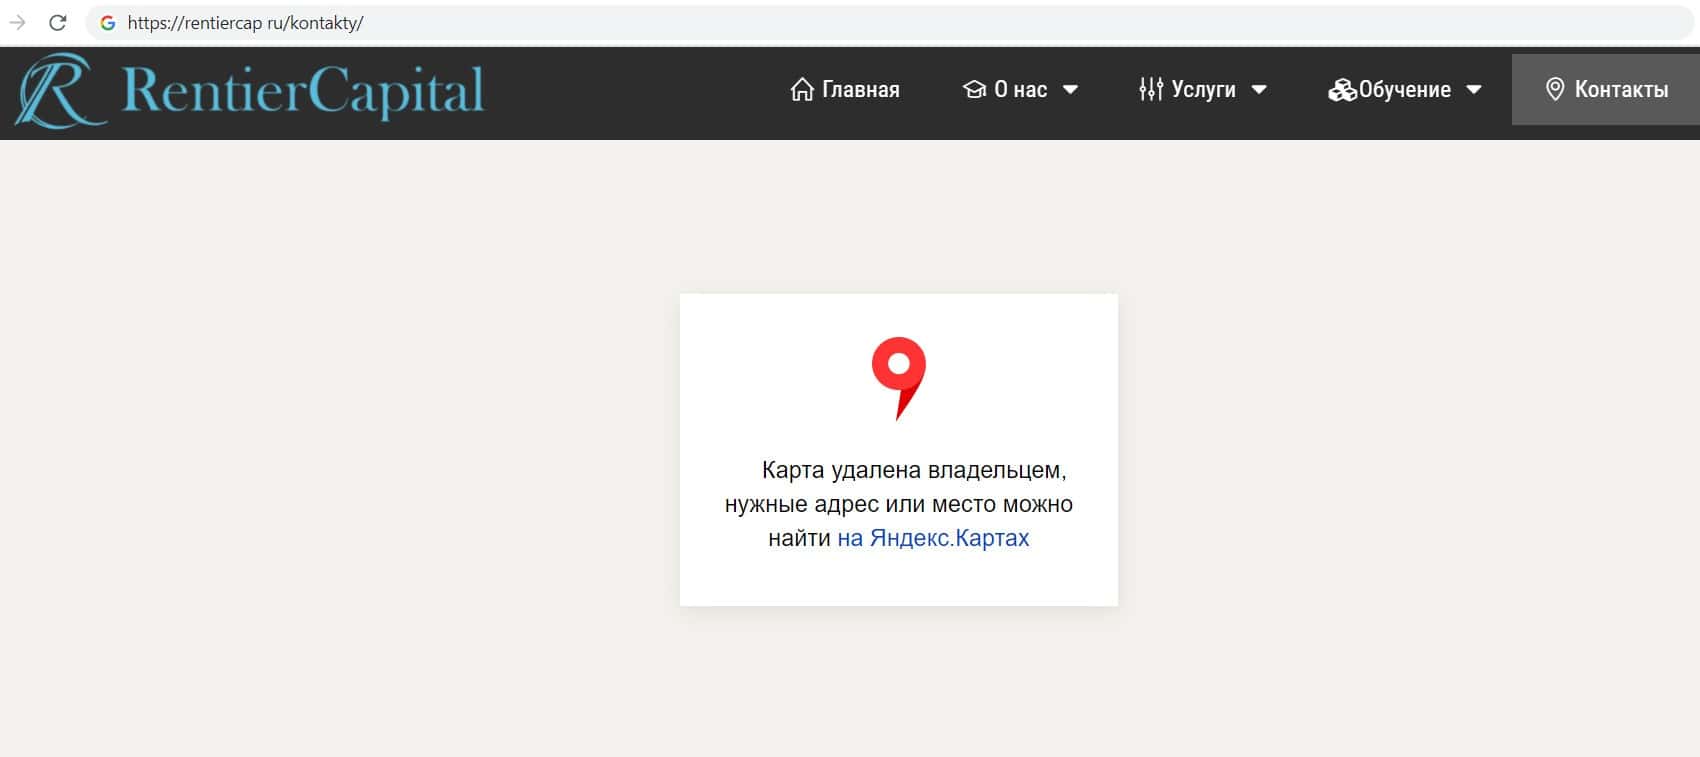Click the house icon beside Главная
Image resolution: width=1700 pixels, height=757 pixels.
802,90
